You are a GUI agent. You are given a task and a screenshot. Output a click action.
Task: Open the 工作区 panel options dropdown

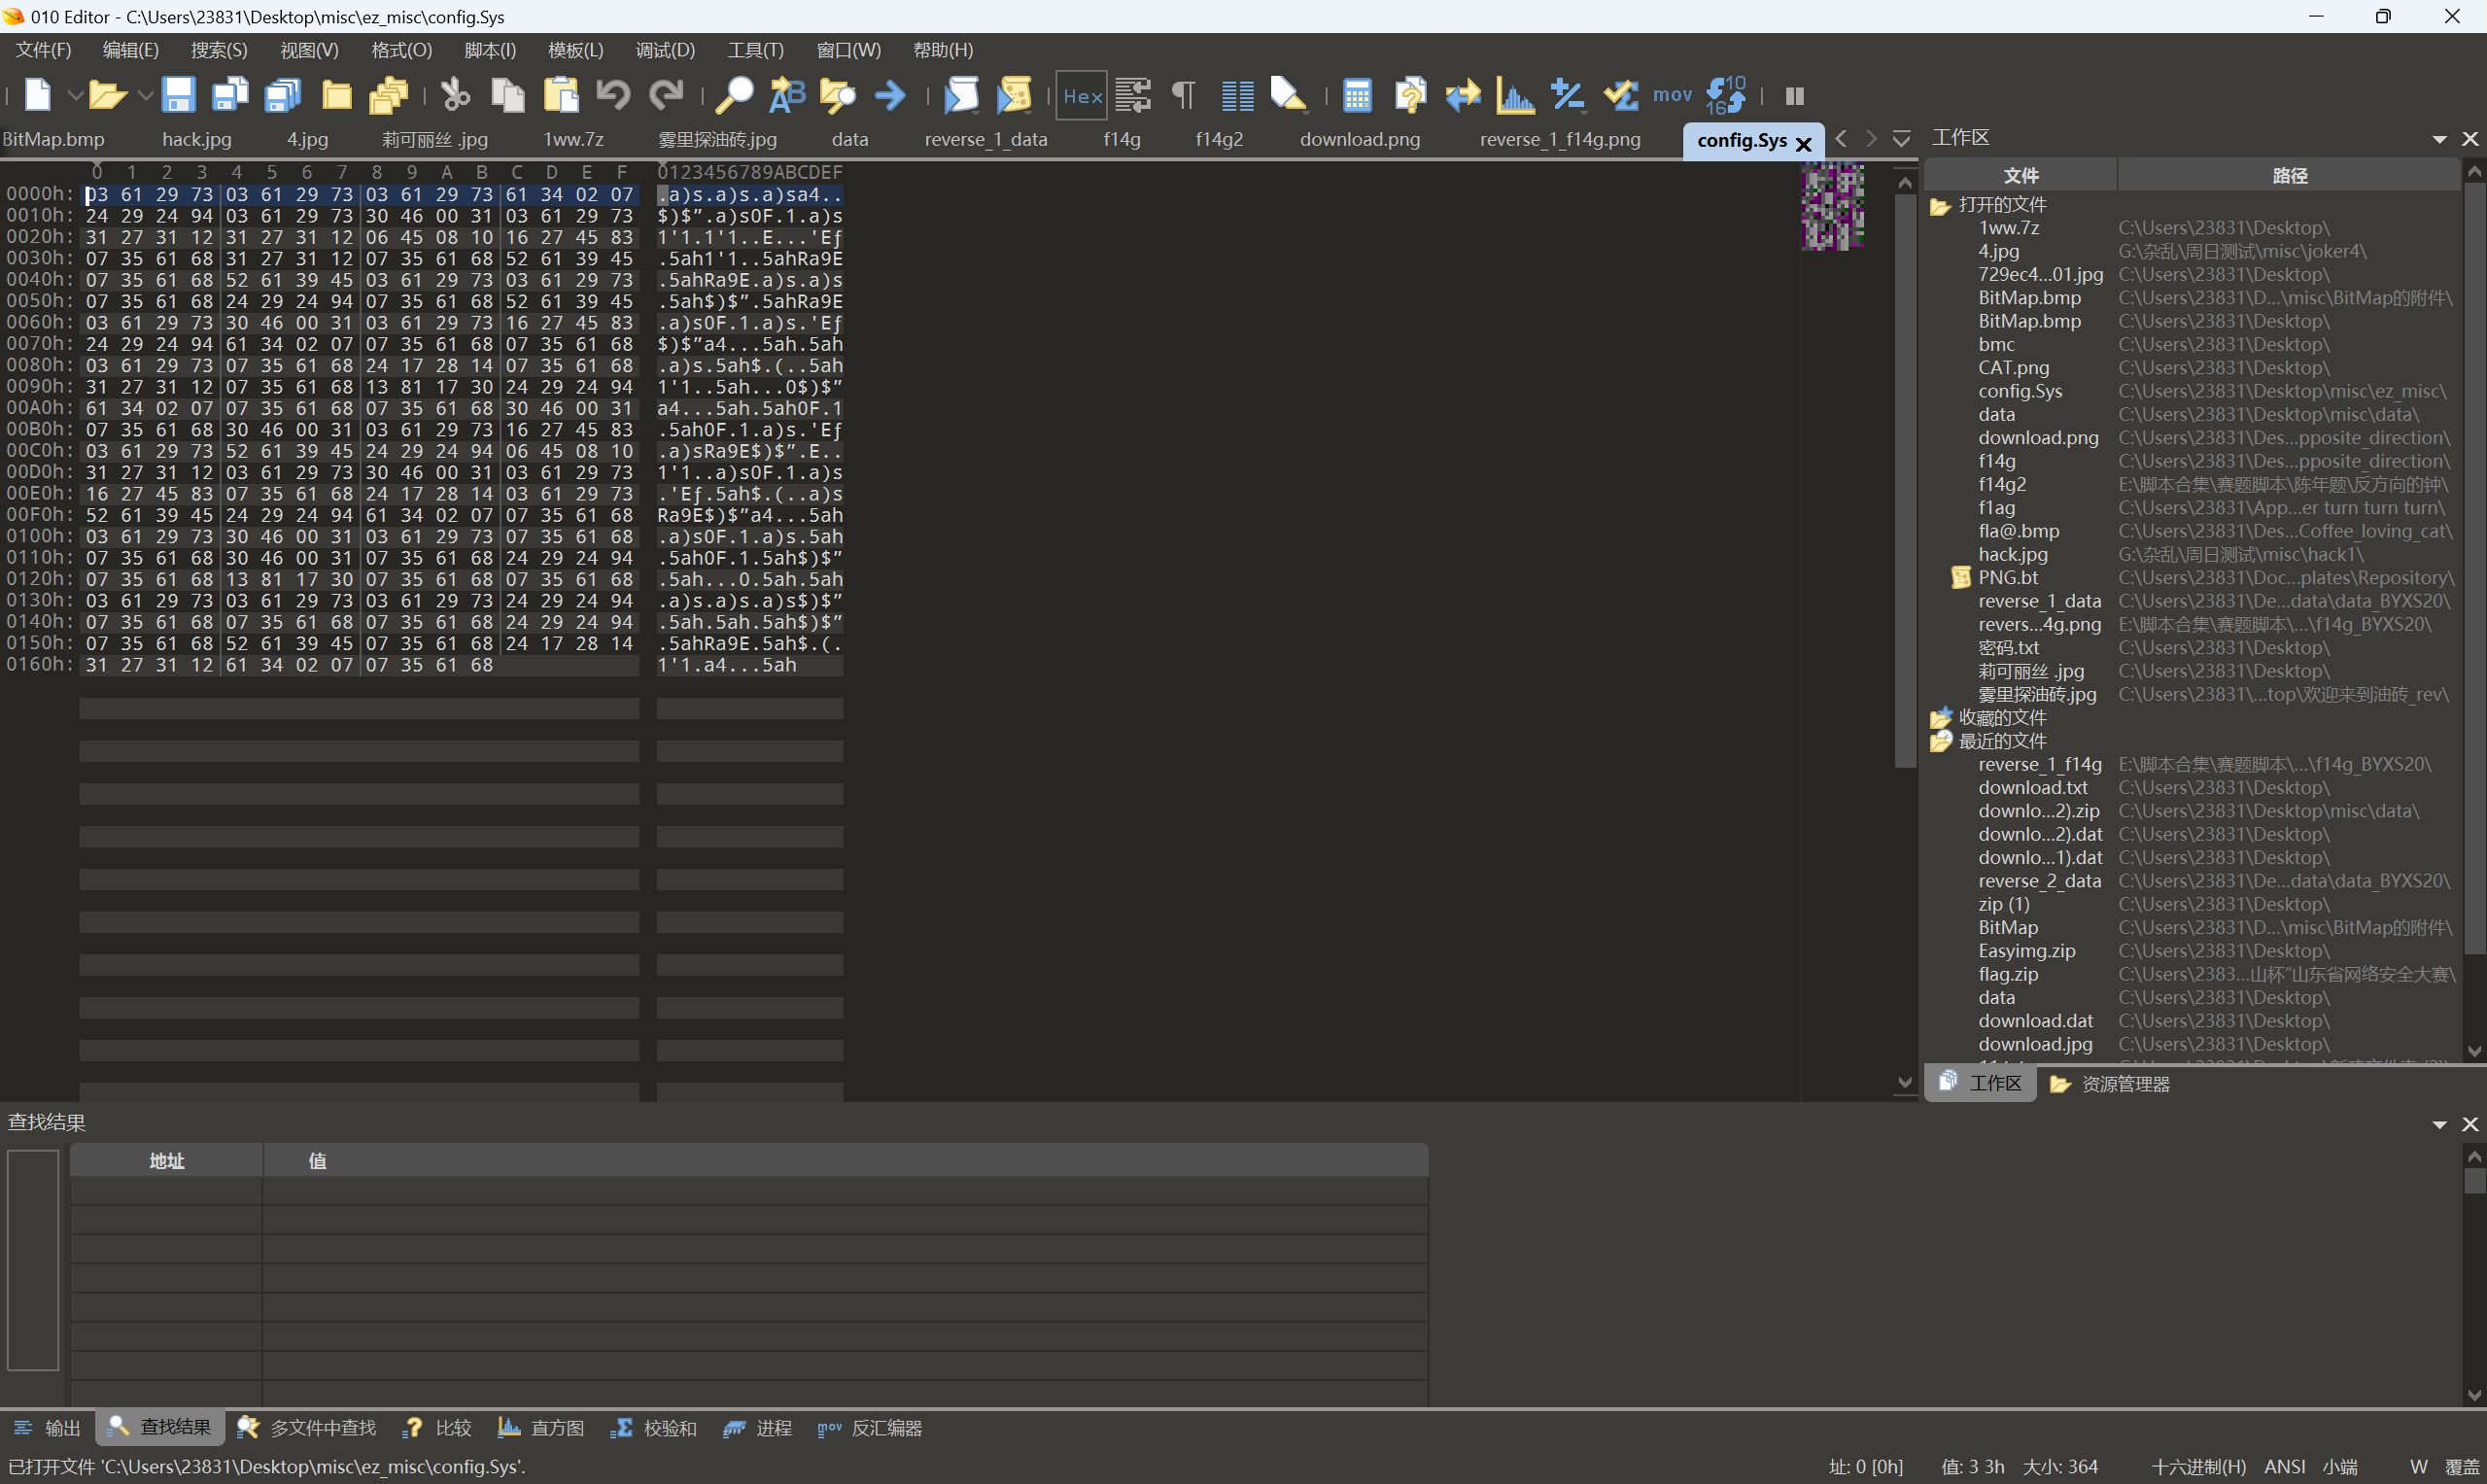click(2439, 140)
